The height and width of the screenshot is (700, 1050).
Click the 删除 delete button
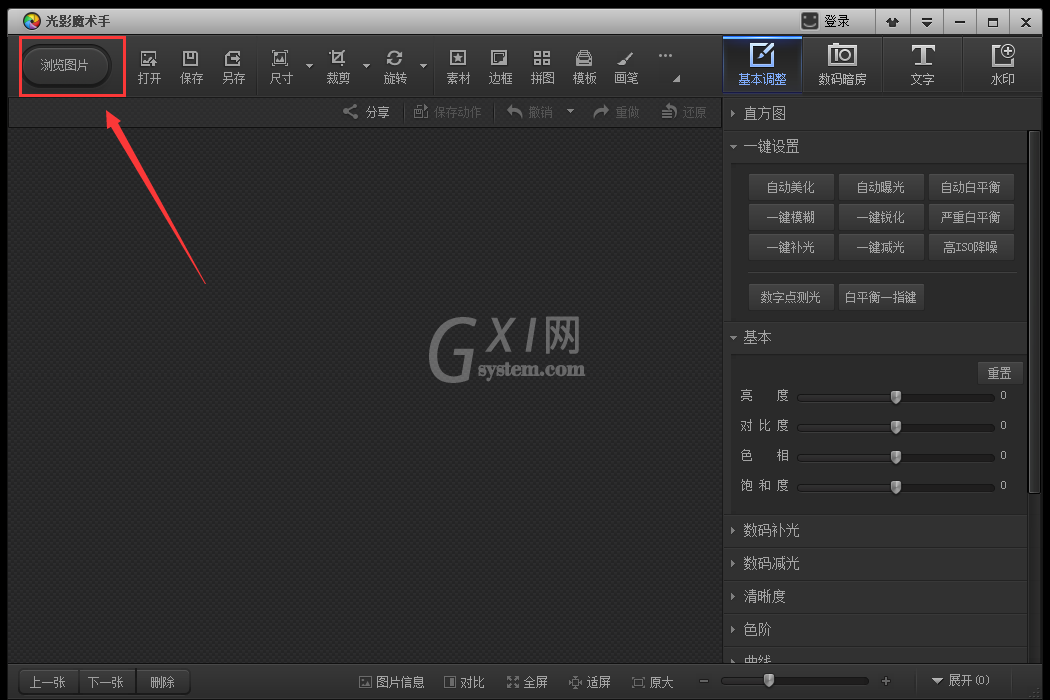(163, 682)
